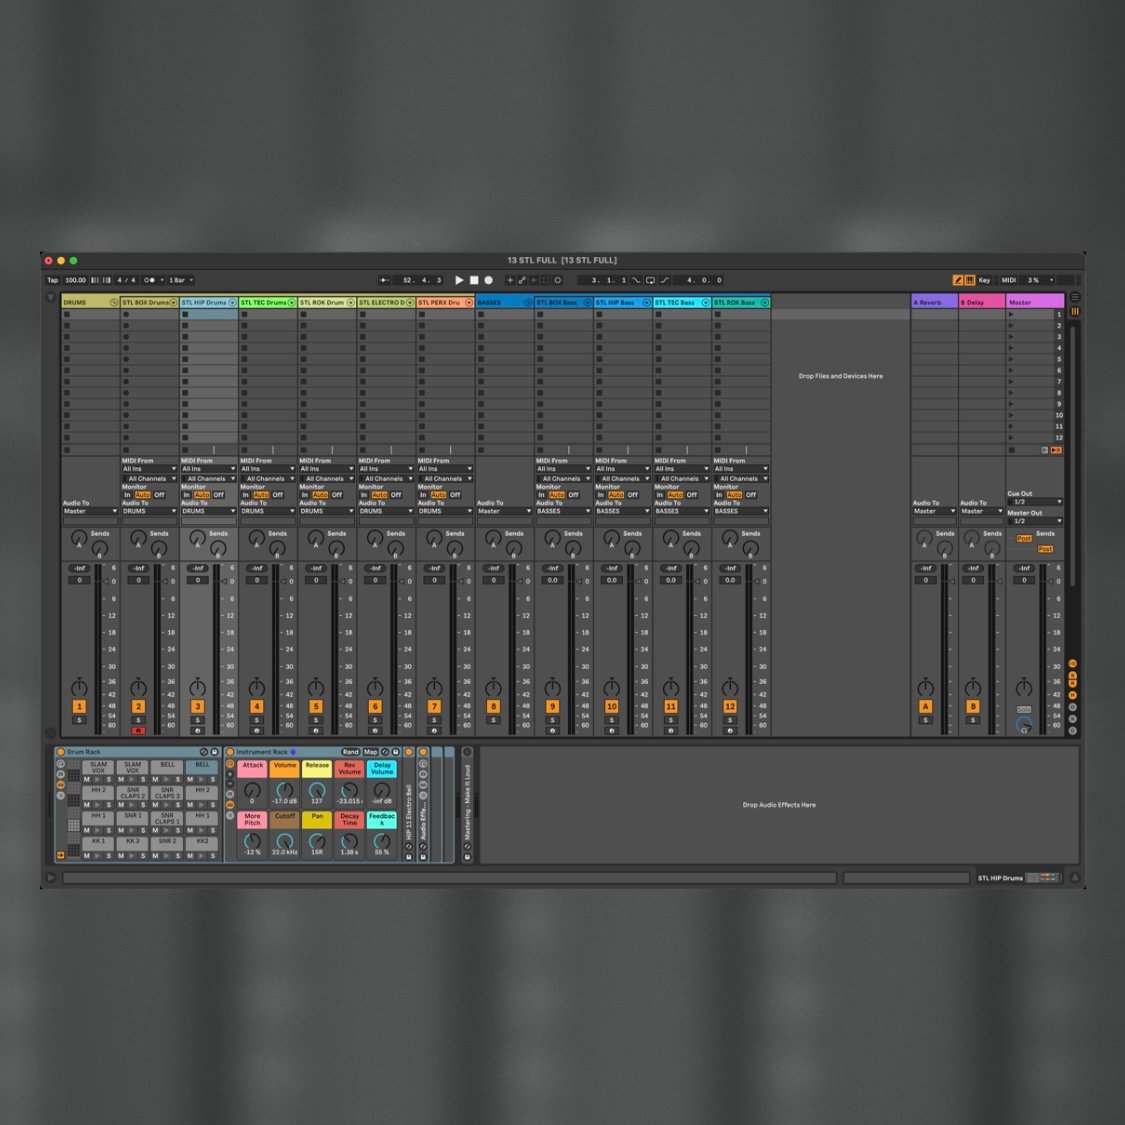Click Session Record circle button
Screen dimensions: 1125x1125
(557, 280)
